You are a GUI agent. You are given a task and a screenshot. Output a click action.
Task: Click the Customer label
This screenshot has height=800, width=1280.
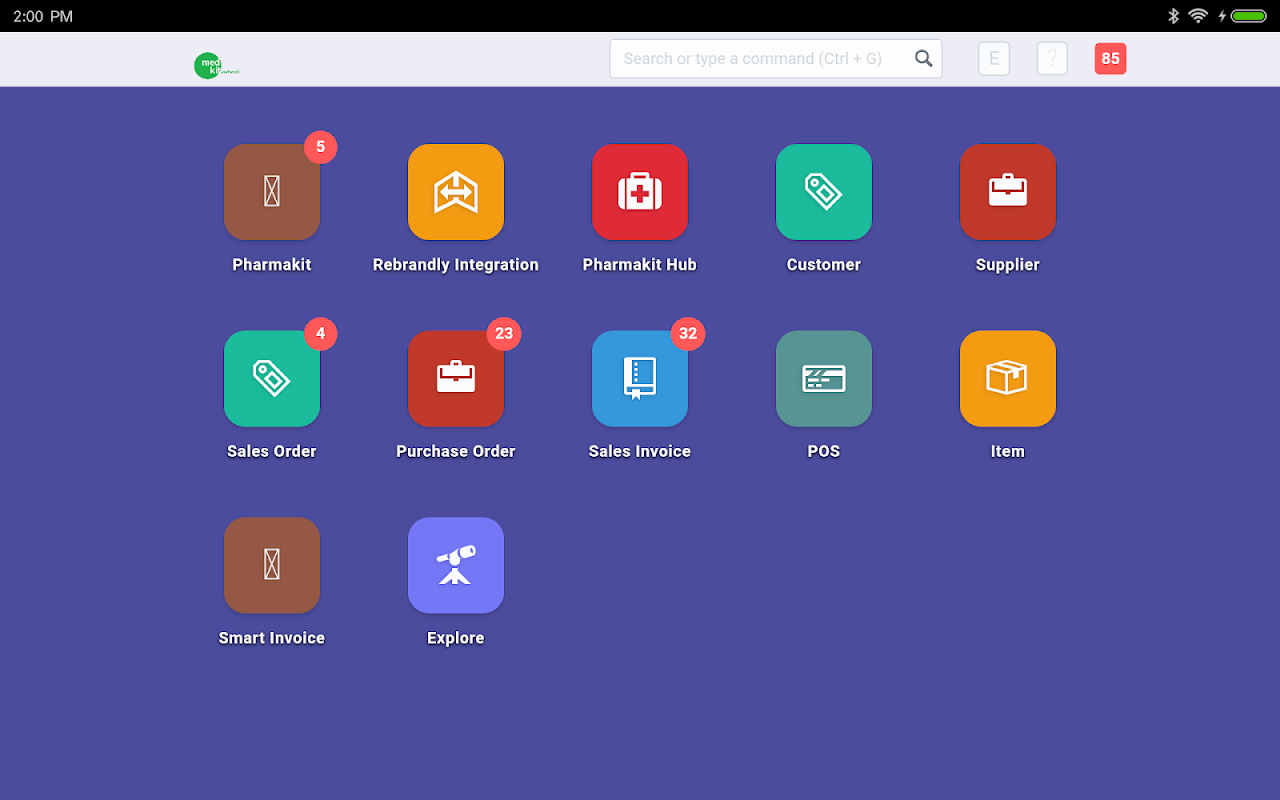pos(824,265)
